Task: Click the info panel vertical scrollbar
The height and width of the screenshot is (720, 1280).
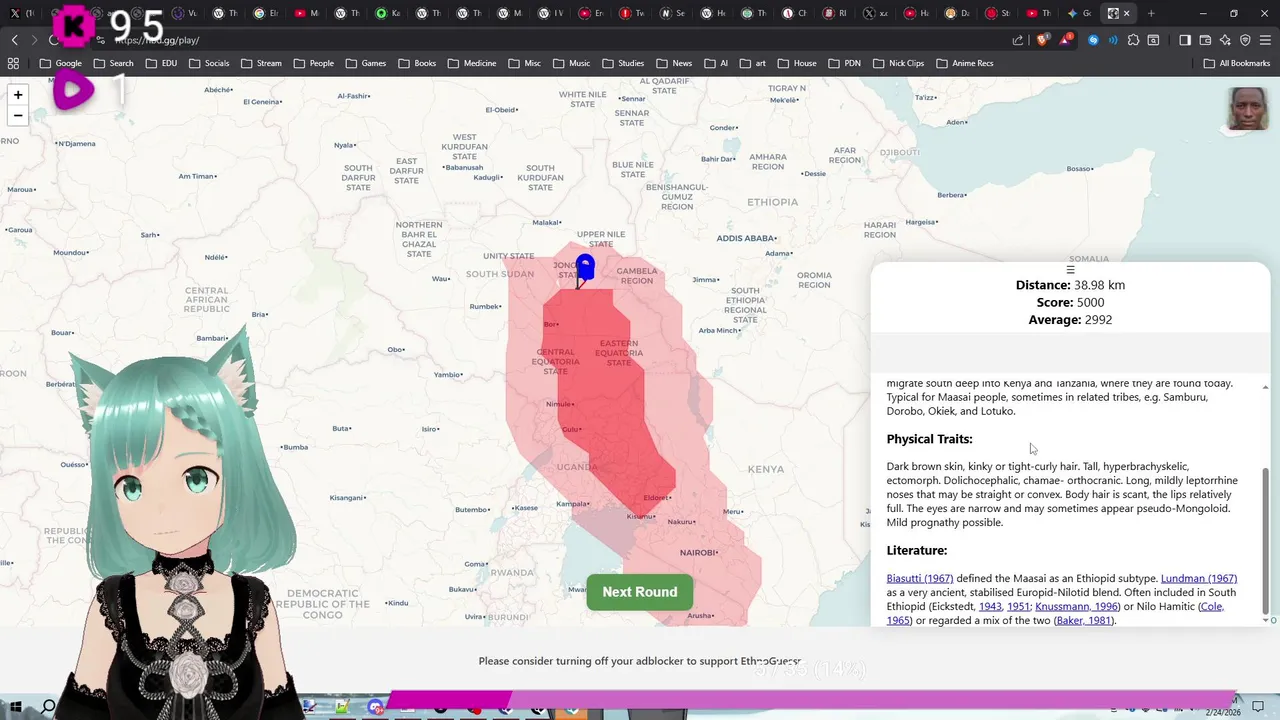Action: [1265, 540]
